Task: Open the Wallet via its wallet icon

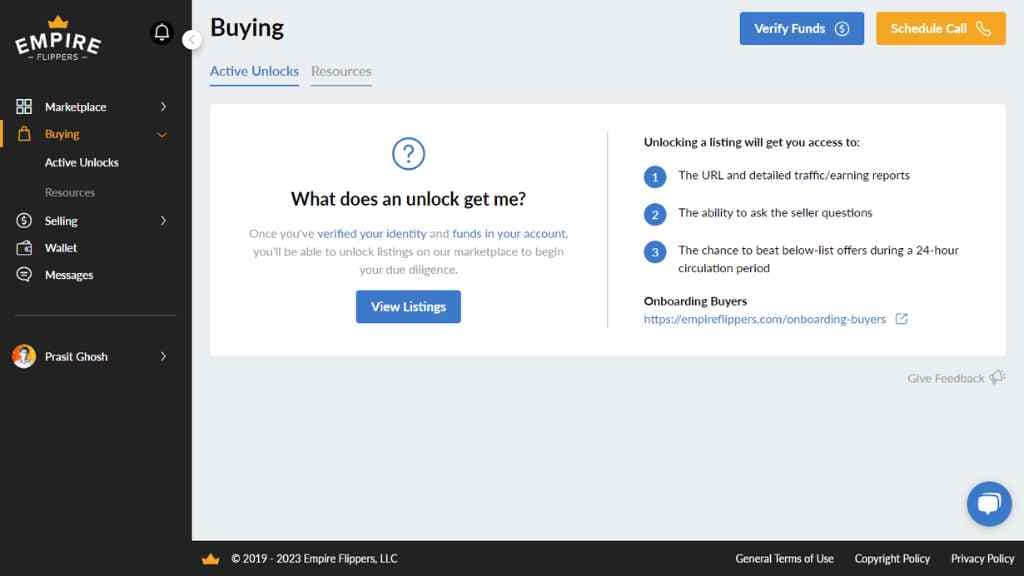Action: coord(24,247)
